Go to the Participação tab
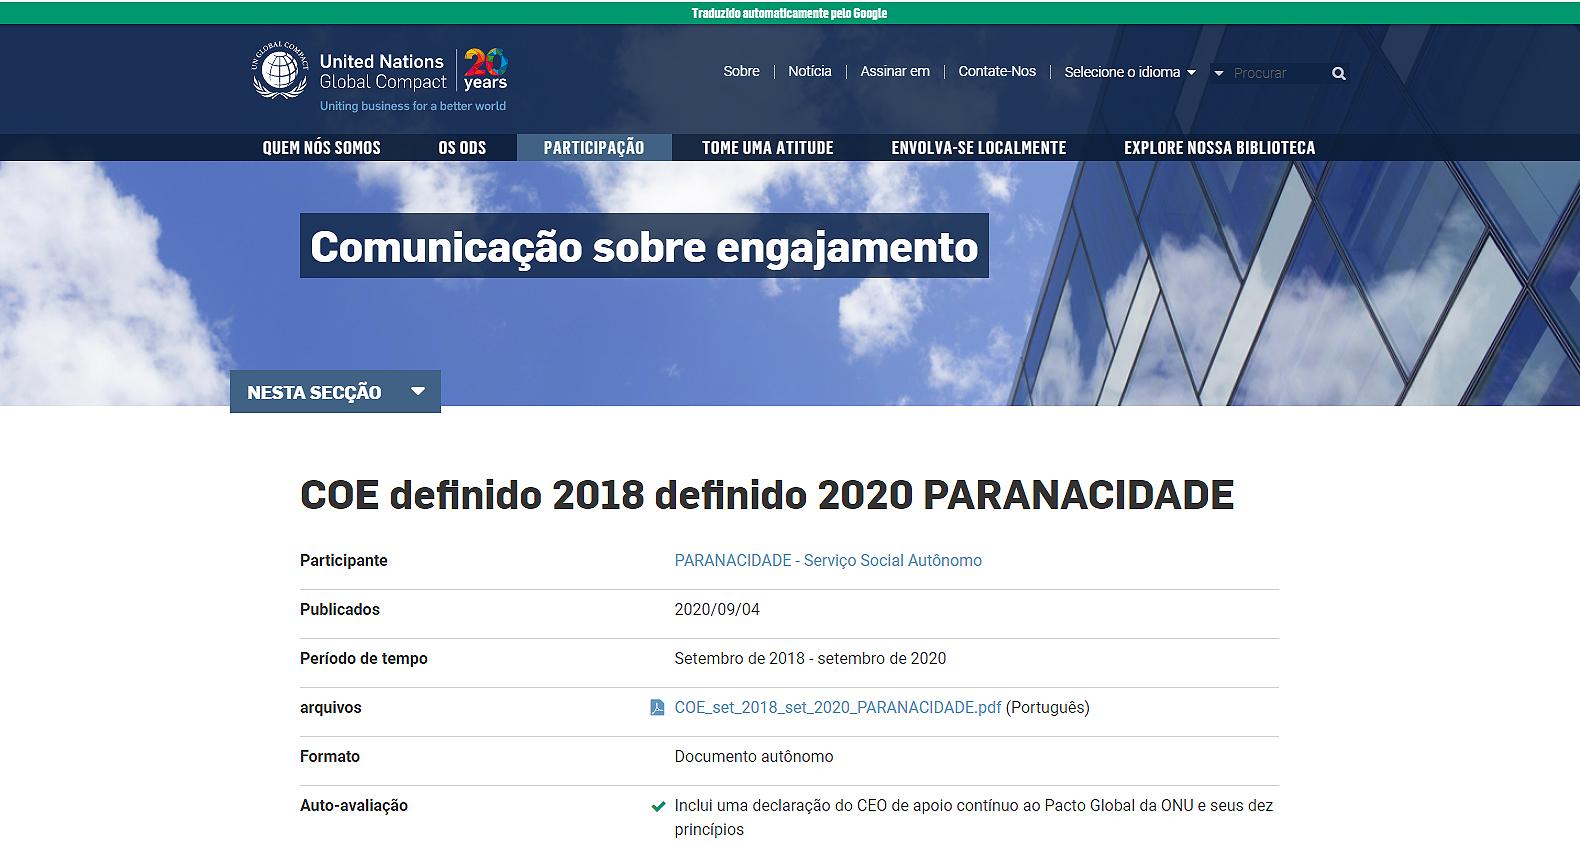The image size is (1580, 844). (594, 147)
